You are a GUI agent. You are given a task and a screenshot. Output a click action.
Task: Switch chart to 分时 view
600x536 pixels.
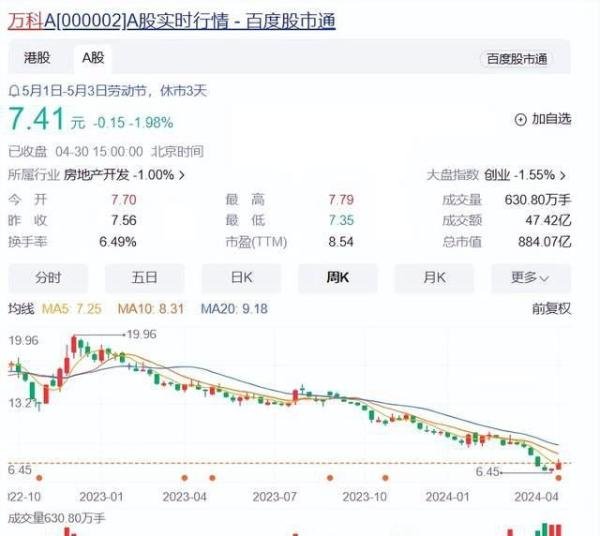tap(48, 277)
